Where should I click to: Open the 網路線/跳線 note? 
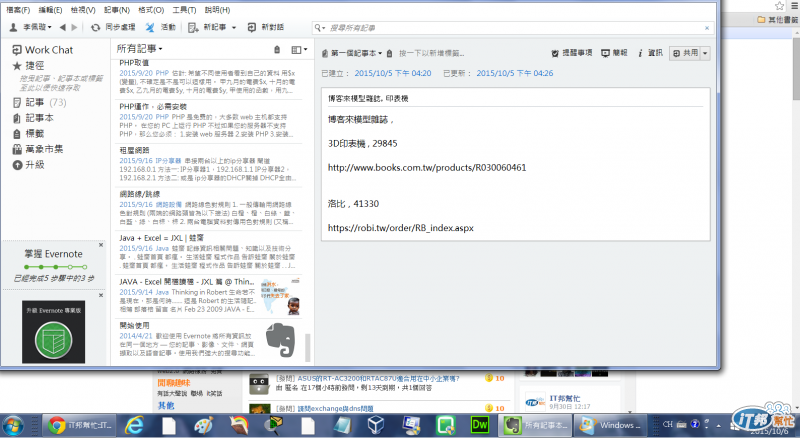click(x=208, y=208)
